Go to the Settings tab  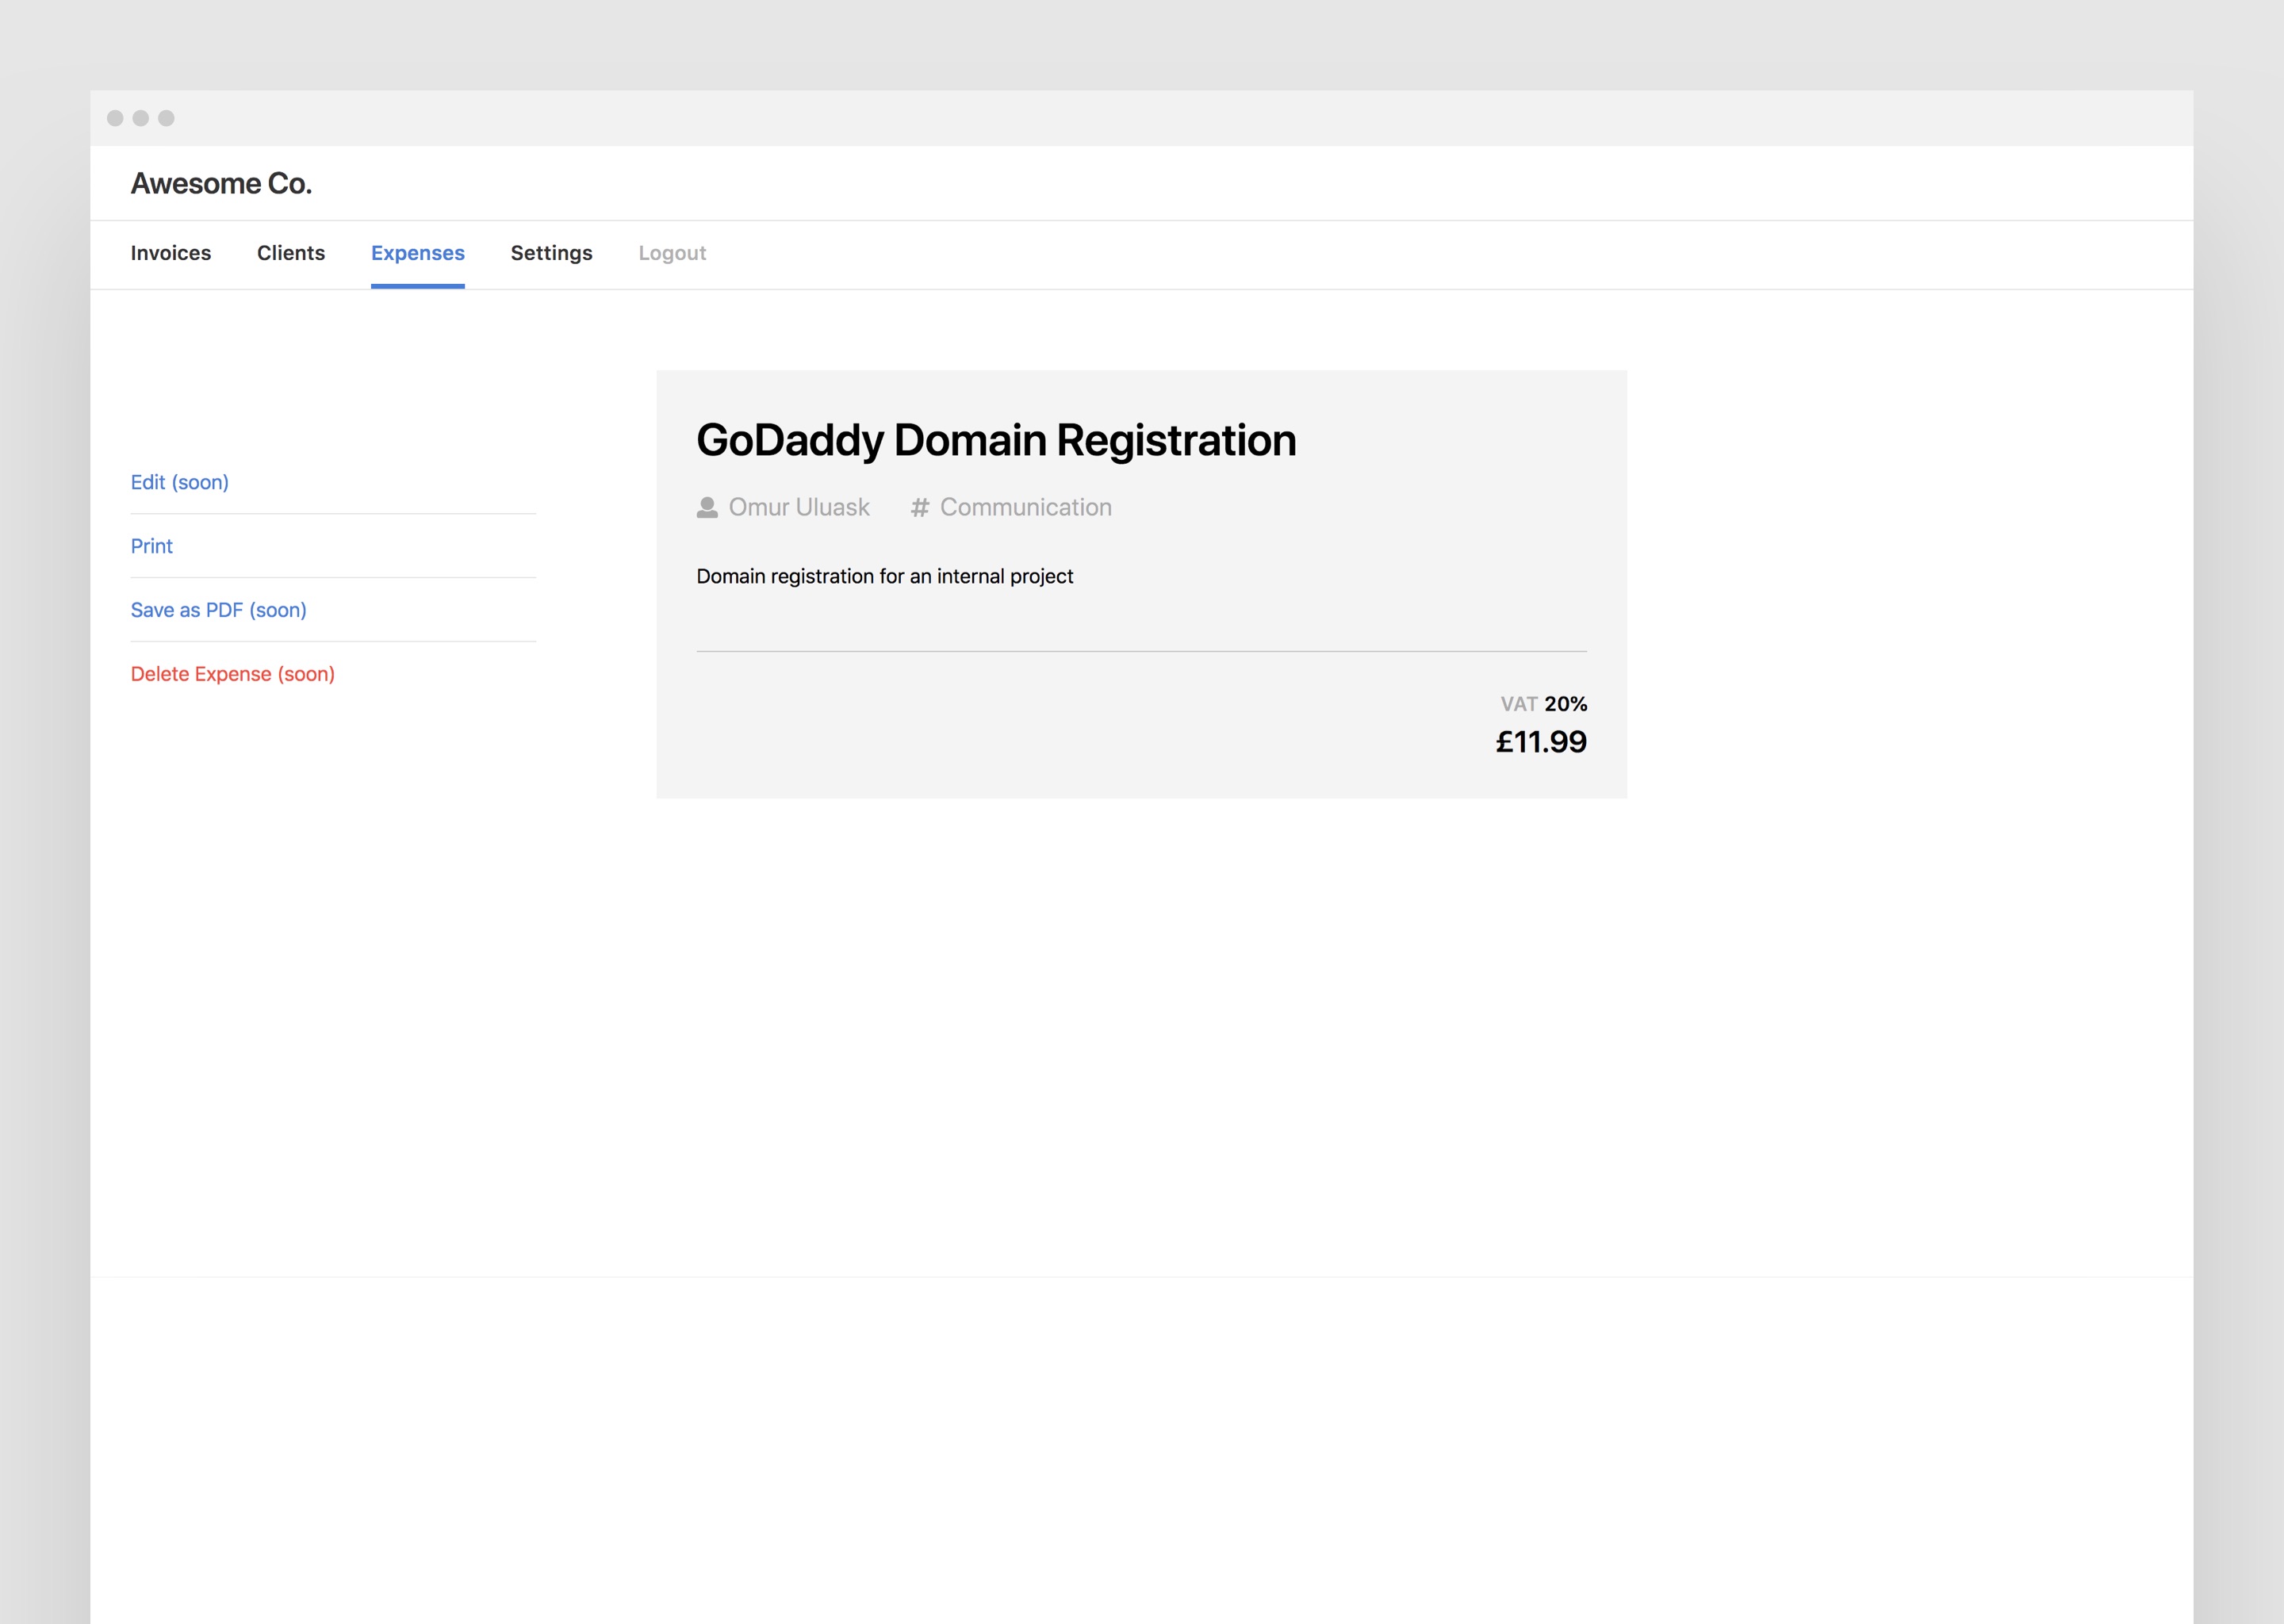pos(551,253)
